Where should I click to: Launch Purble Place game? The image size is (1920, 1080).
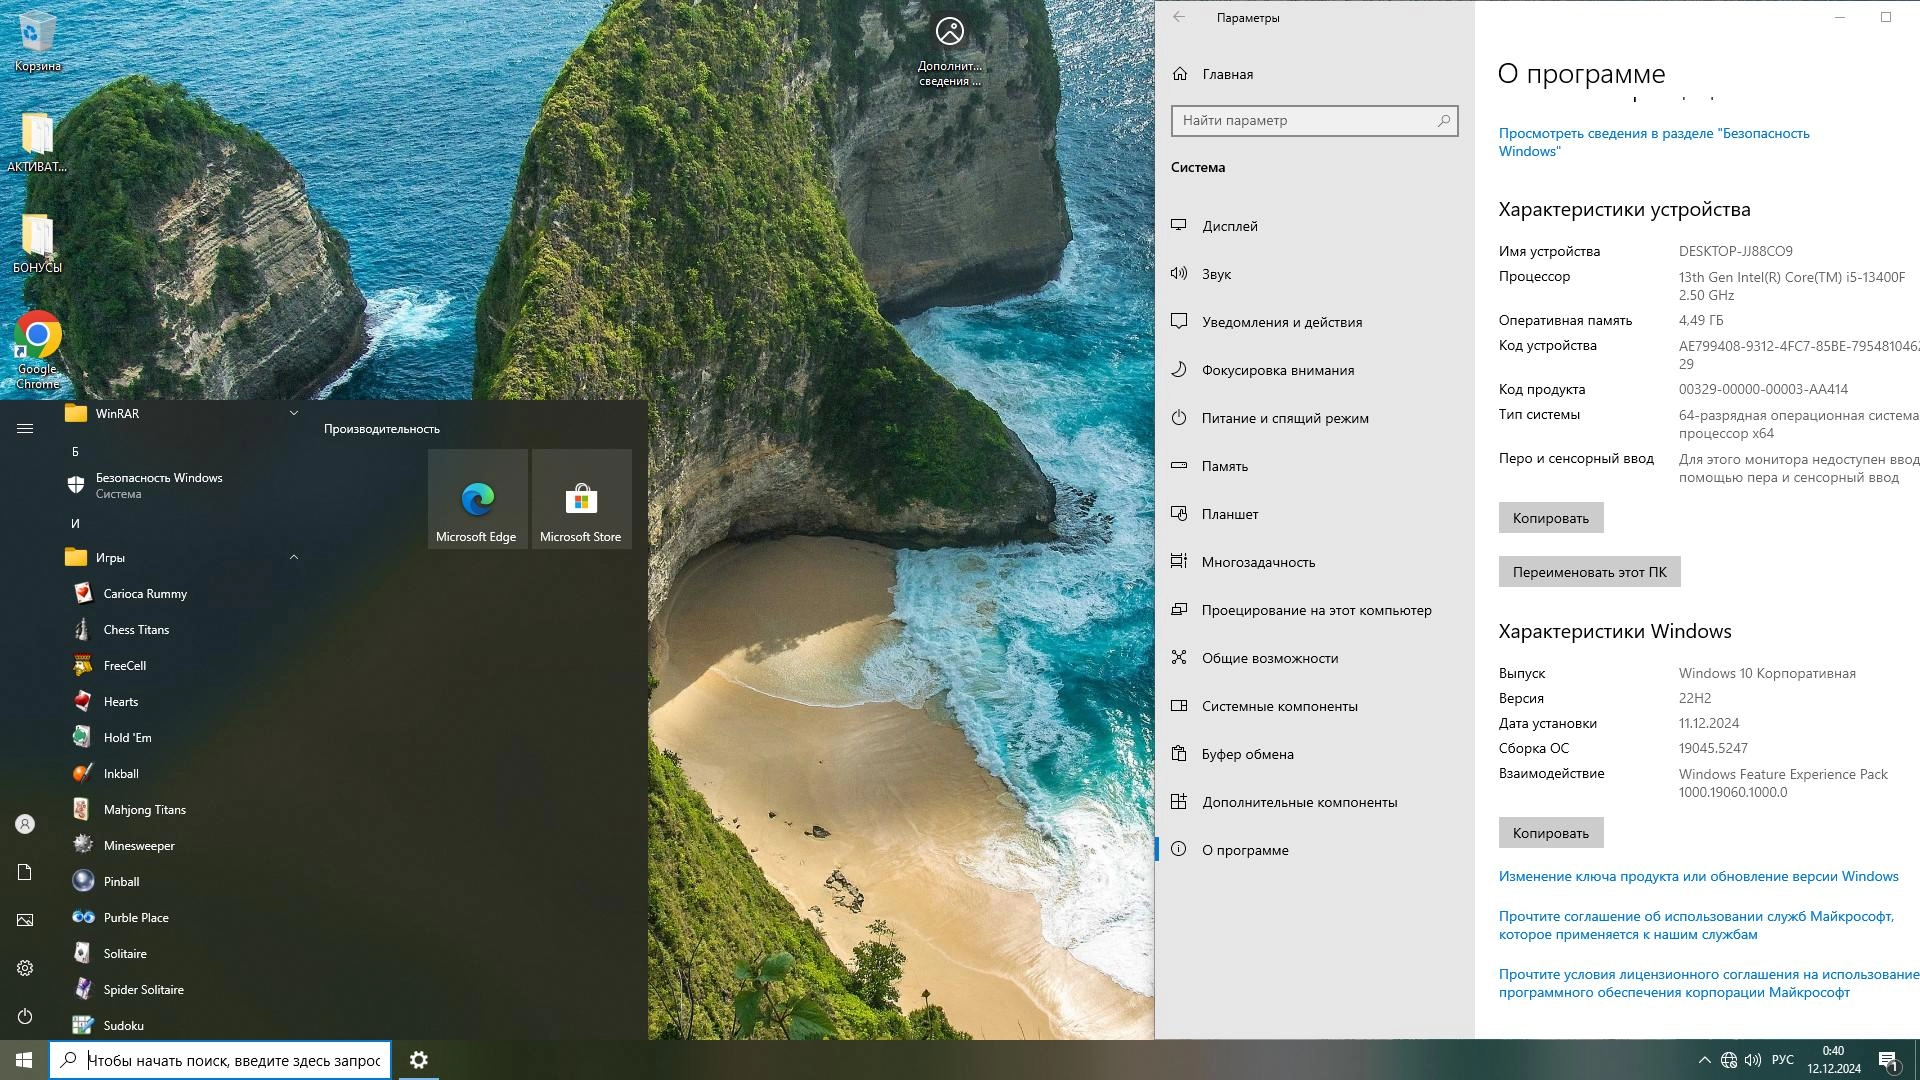click(136, 918)
